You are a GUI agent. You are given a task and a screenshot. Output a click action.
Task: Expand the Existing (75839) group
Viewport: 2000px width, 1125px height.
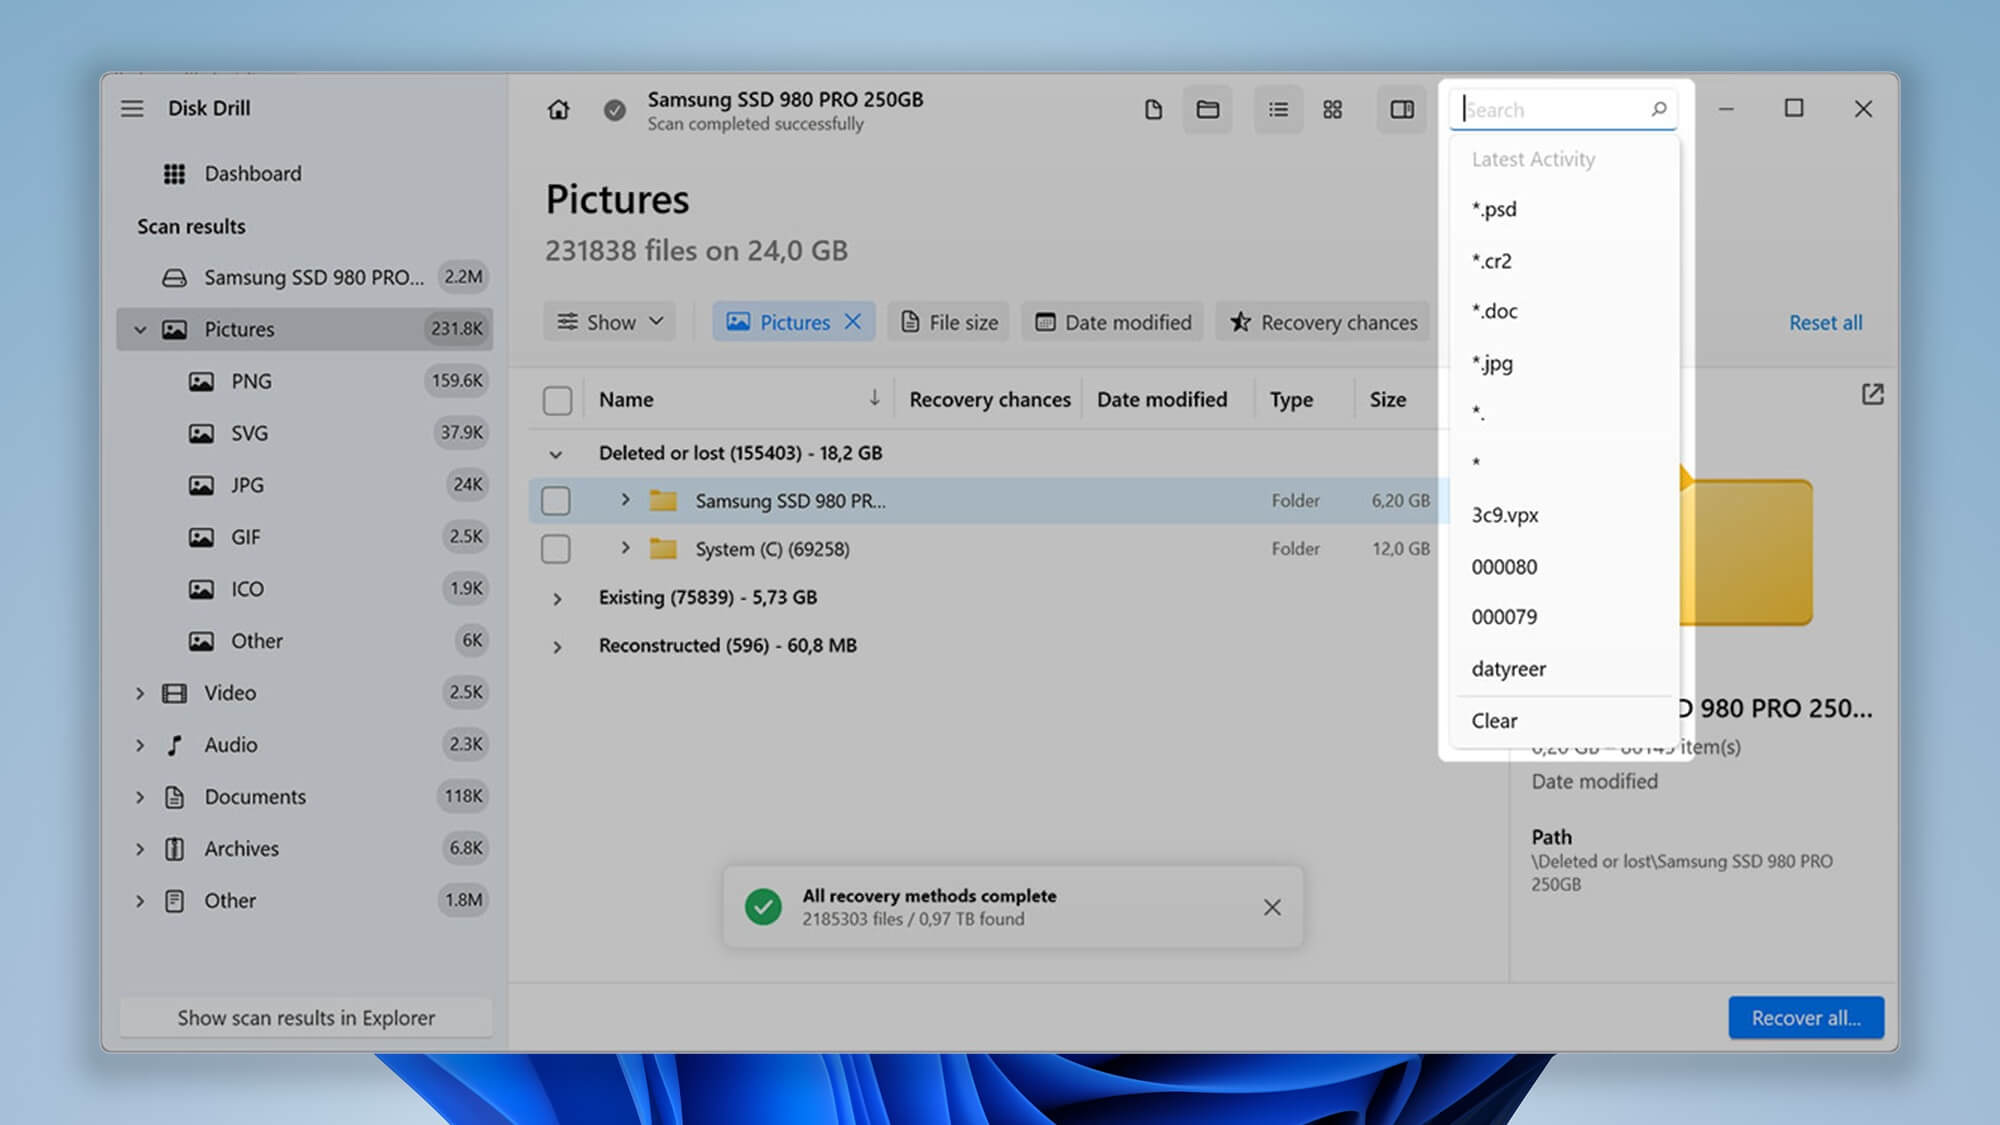(x=557, y=599)
